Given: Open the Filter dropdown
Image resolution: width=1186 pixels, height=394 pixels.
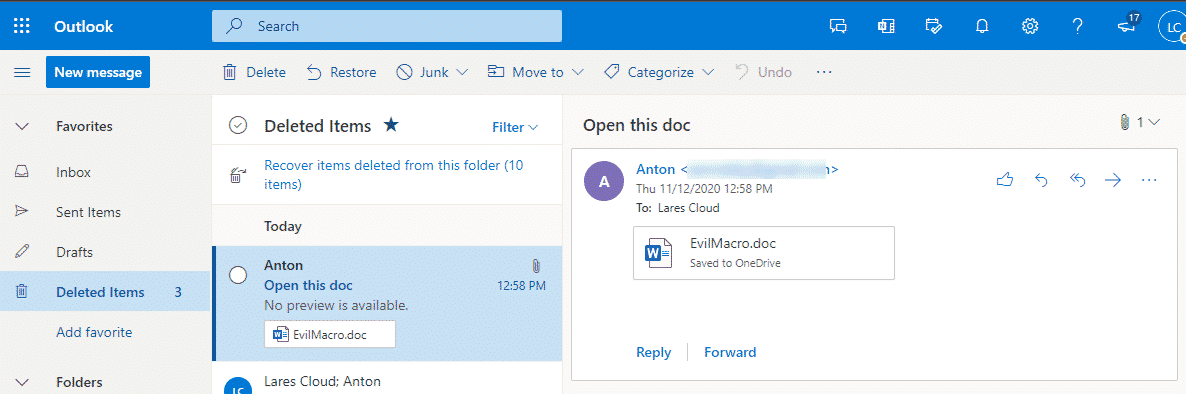Looking at the screenshot, I should 515,127.
